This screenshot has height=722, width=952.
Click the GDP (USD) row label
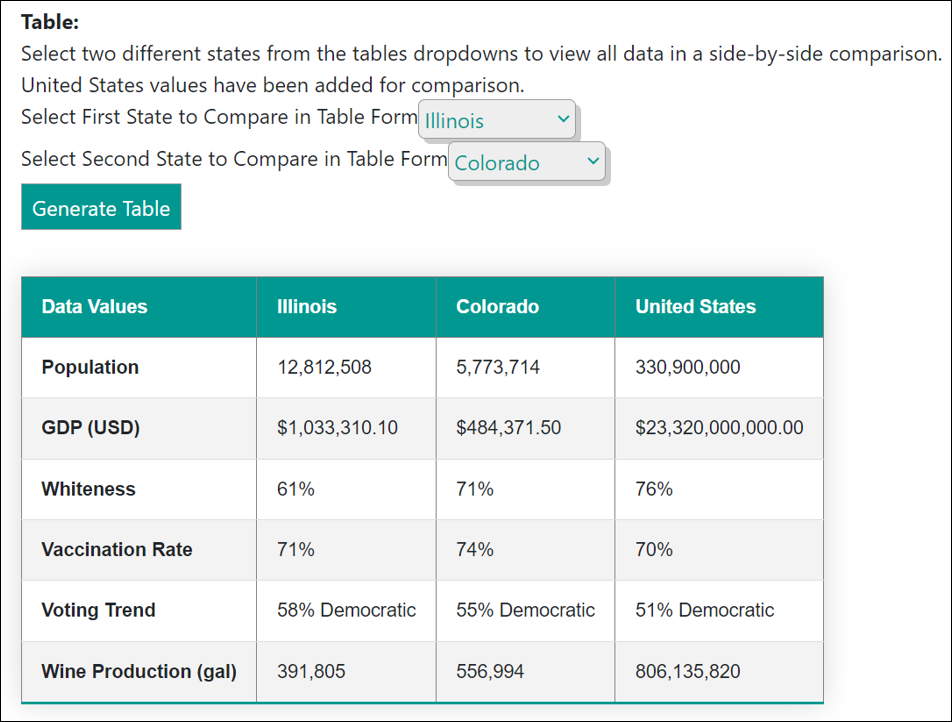(90, 428)
